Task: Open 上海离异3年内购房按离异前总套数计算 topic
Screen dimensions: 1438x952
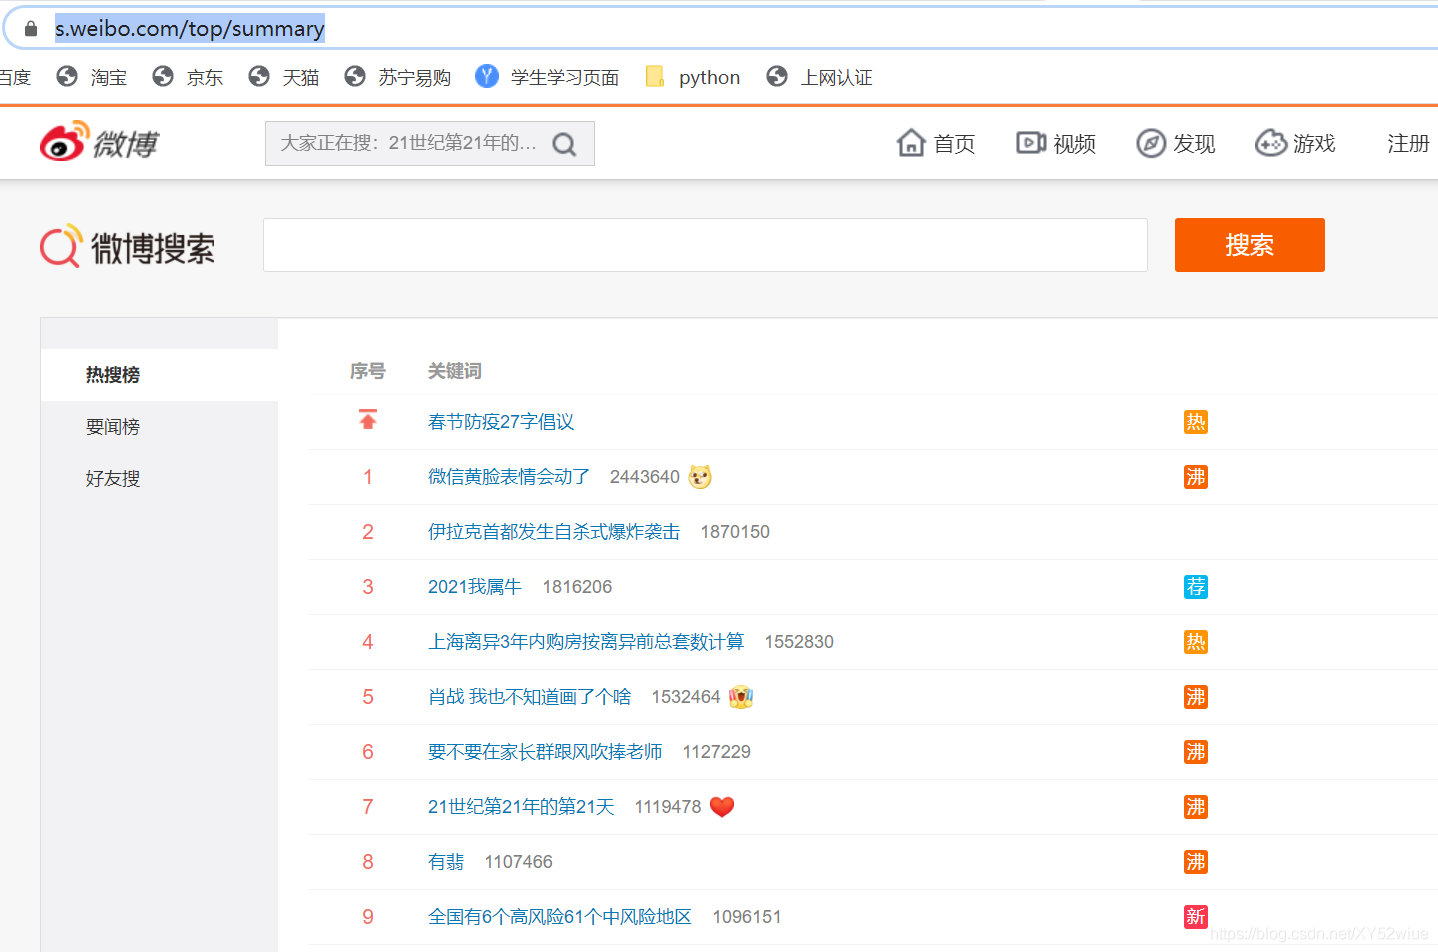Action: click(x=586, y=642)
